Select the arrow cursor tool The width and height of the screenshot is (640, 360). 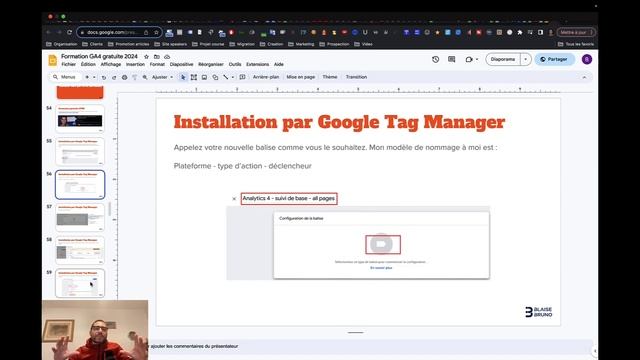183,77
